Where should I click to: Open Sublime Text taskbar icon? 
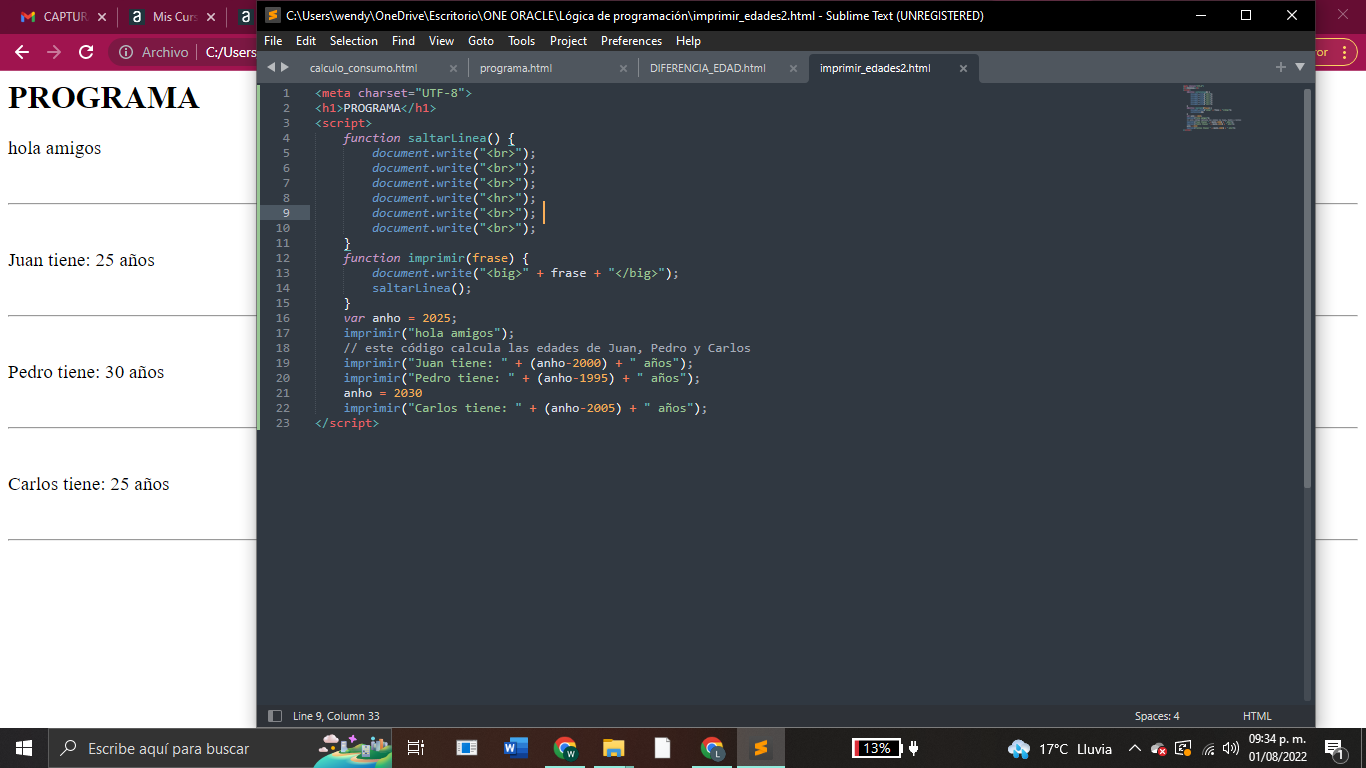pyautogui.click(x=760, y=748)
